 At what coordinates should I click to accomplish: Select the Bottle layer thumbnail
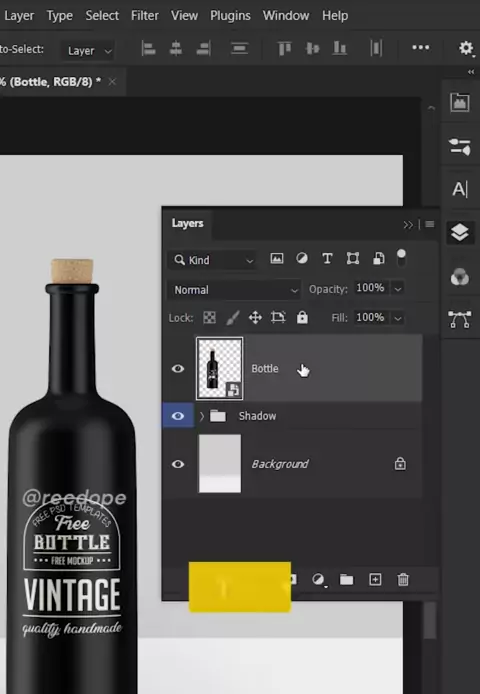[x=220, y=368]
